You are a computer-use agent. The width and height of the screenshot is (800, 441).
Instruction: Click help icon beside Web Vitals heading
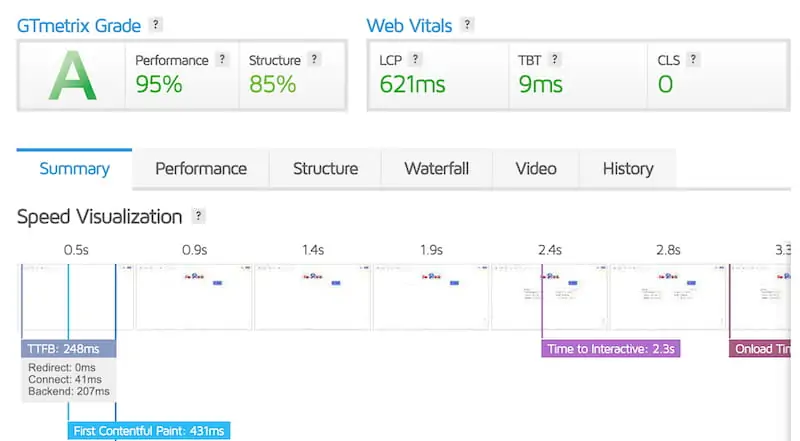tap(468, 24)
